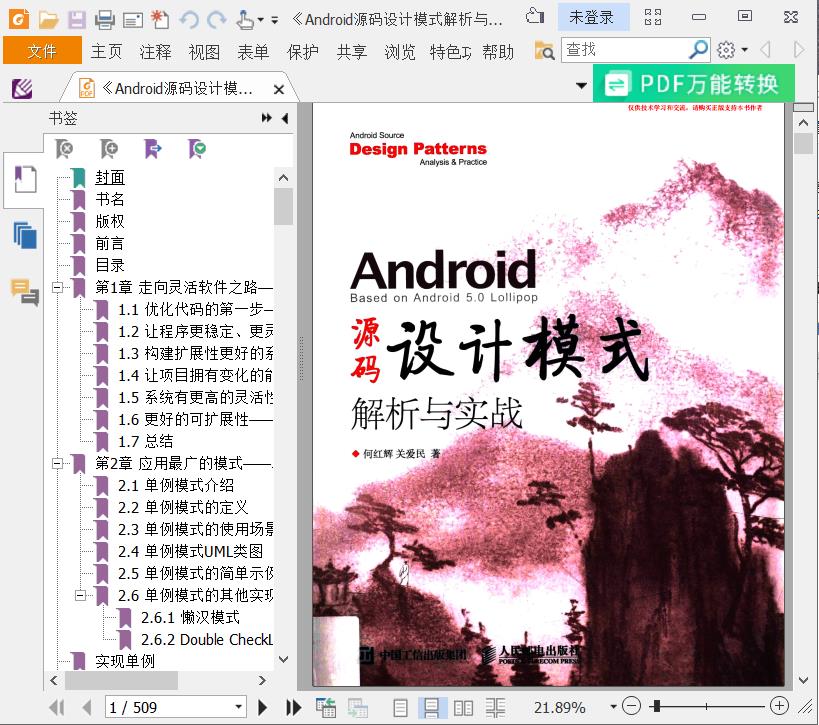This screenshot has width=819, height=725.
Task: Open the 帮助 tab
Action: click(x=498, y=52)
